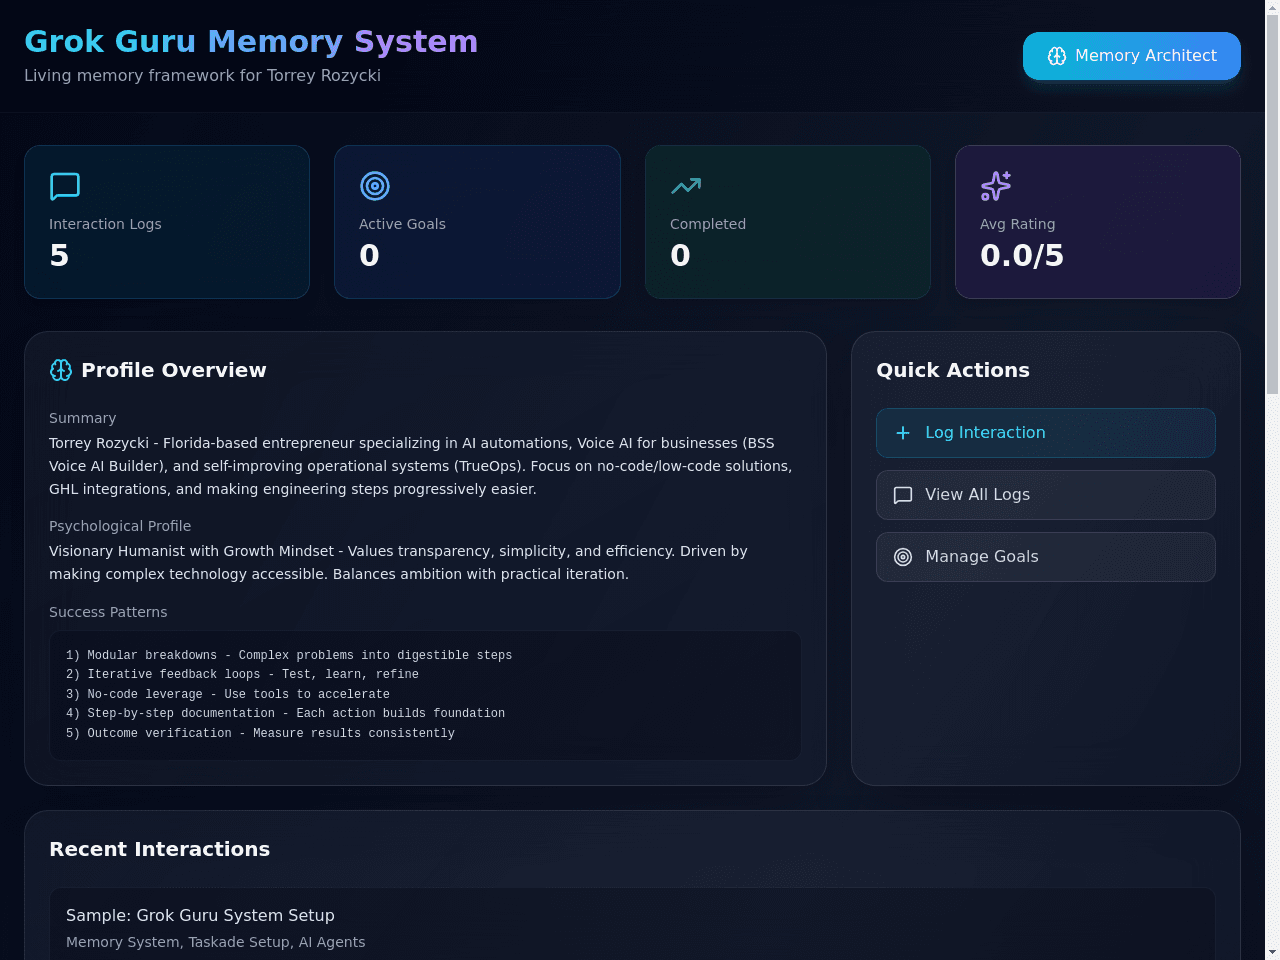Viewport: 1280px width, 960px height.
Task: Click the scrollbar down arrow
Action: (1272, 952)
